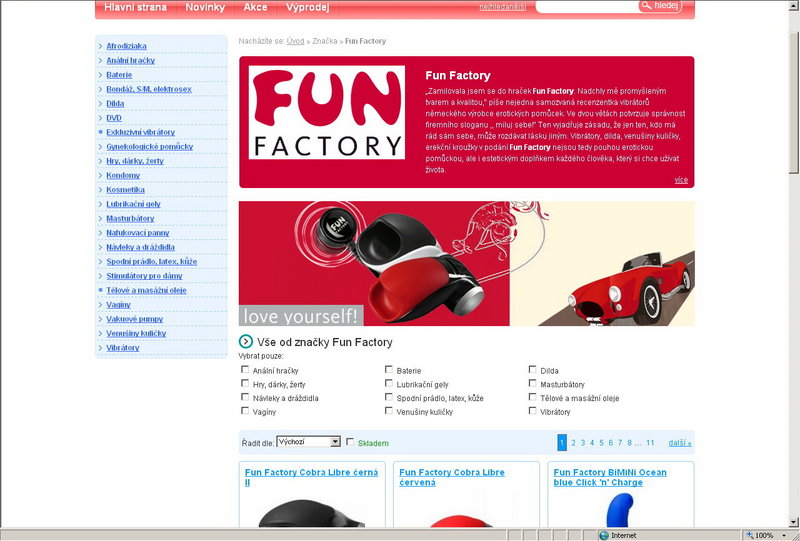Tick the Dilda filter checkbox

tap(533, 370)
